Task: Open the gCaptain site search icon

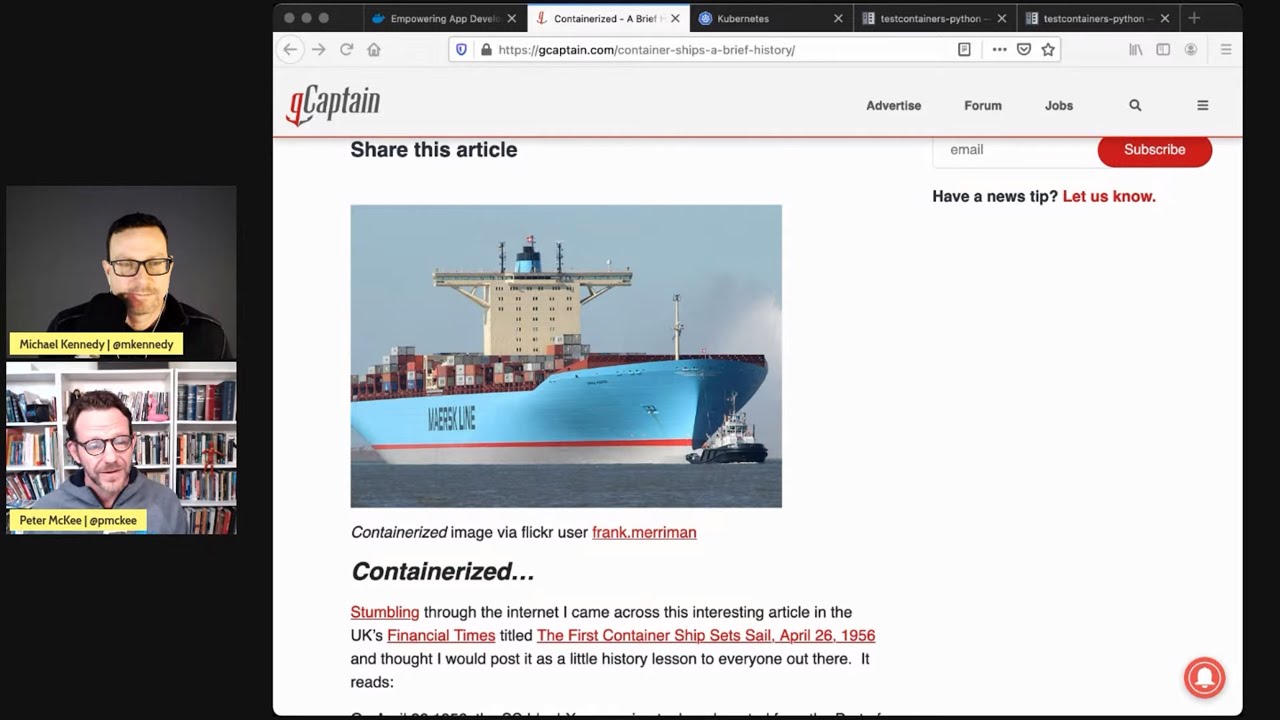Action: coord(1135,105)
